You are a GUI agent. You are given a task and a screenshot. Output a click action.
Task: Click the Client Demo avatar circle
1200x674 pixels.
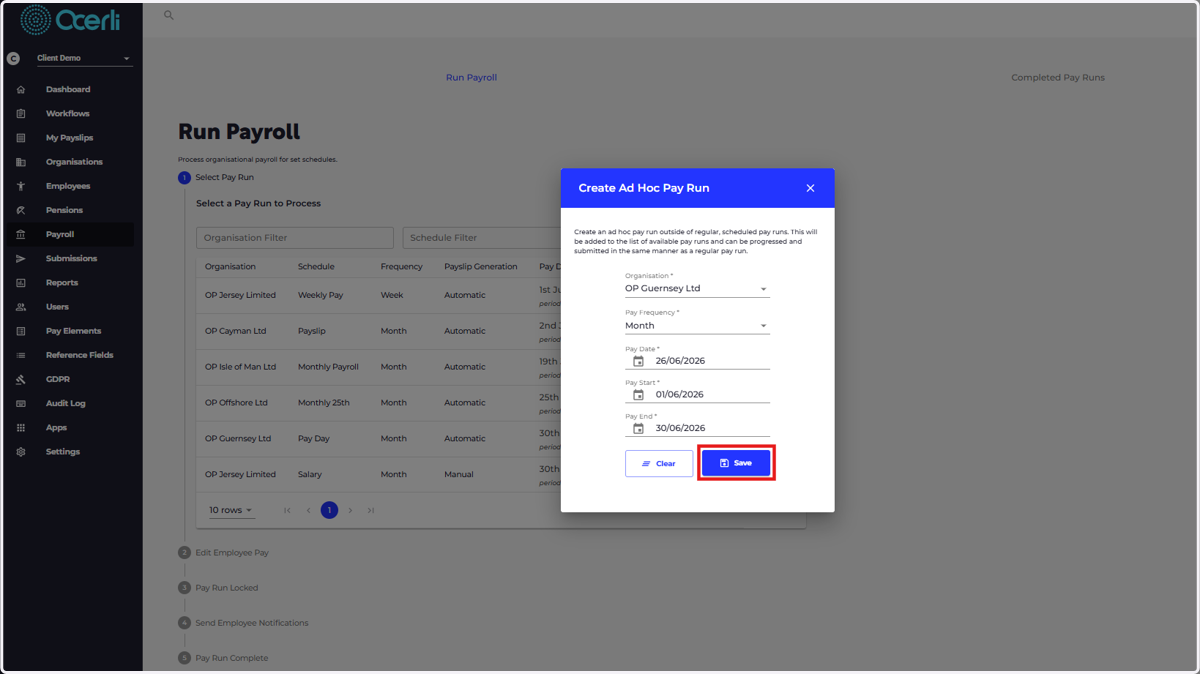13,59
